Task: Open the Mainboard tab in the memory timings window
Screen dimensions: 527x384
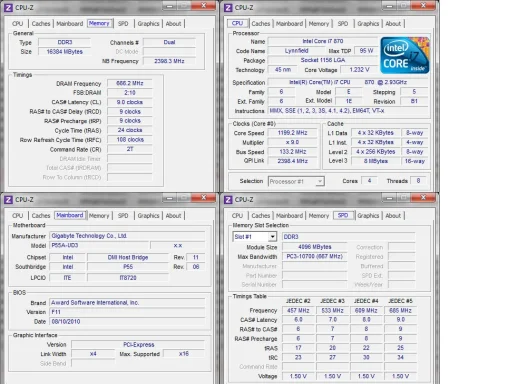Action: [x=70, y=24]
